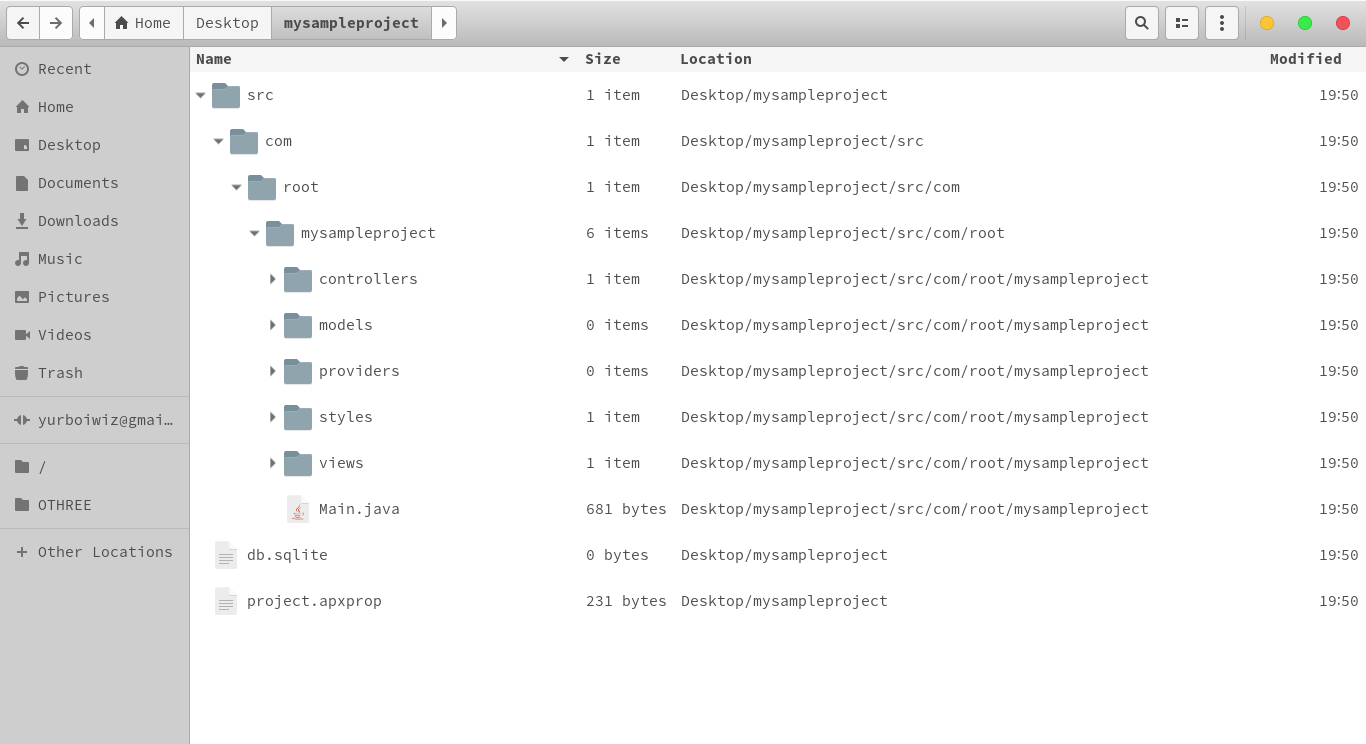Viewport: 1366px width, 744px height.
Task: Expand the controllers folder
Action: [272, 279]
